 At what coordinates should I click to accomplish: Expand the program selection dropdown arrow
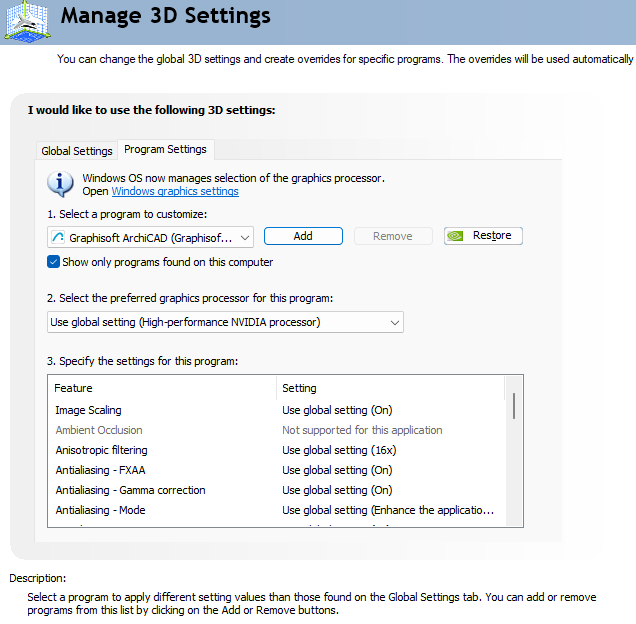[x=245, y=237]
